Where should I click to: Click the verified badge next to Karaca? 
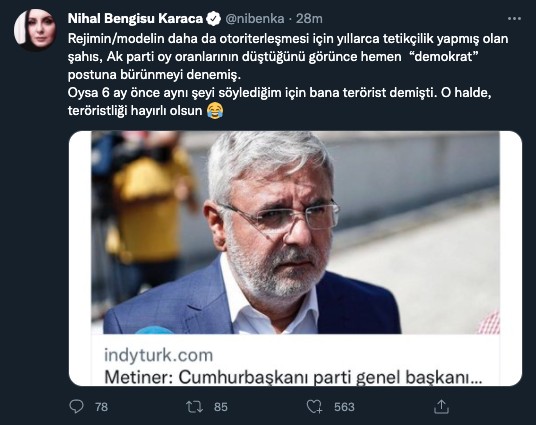click(214, 18)
